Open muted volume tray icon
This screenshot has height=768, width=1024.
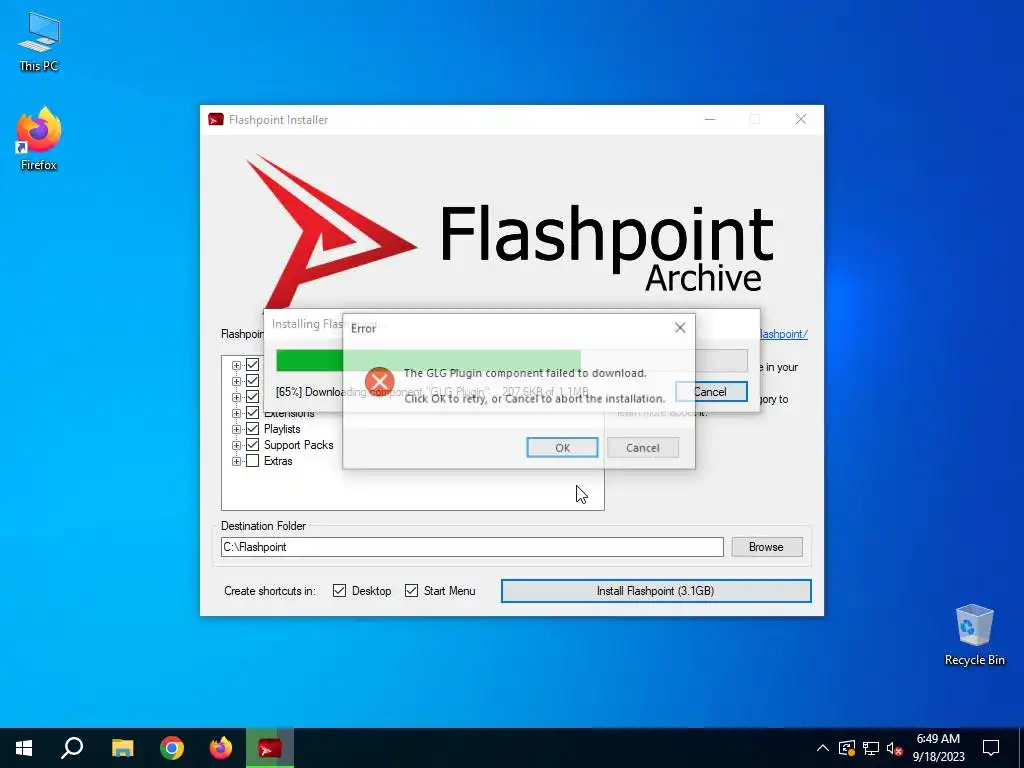tap(895, 748)
